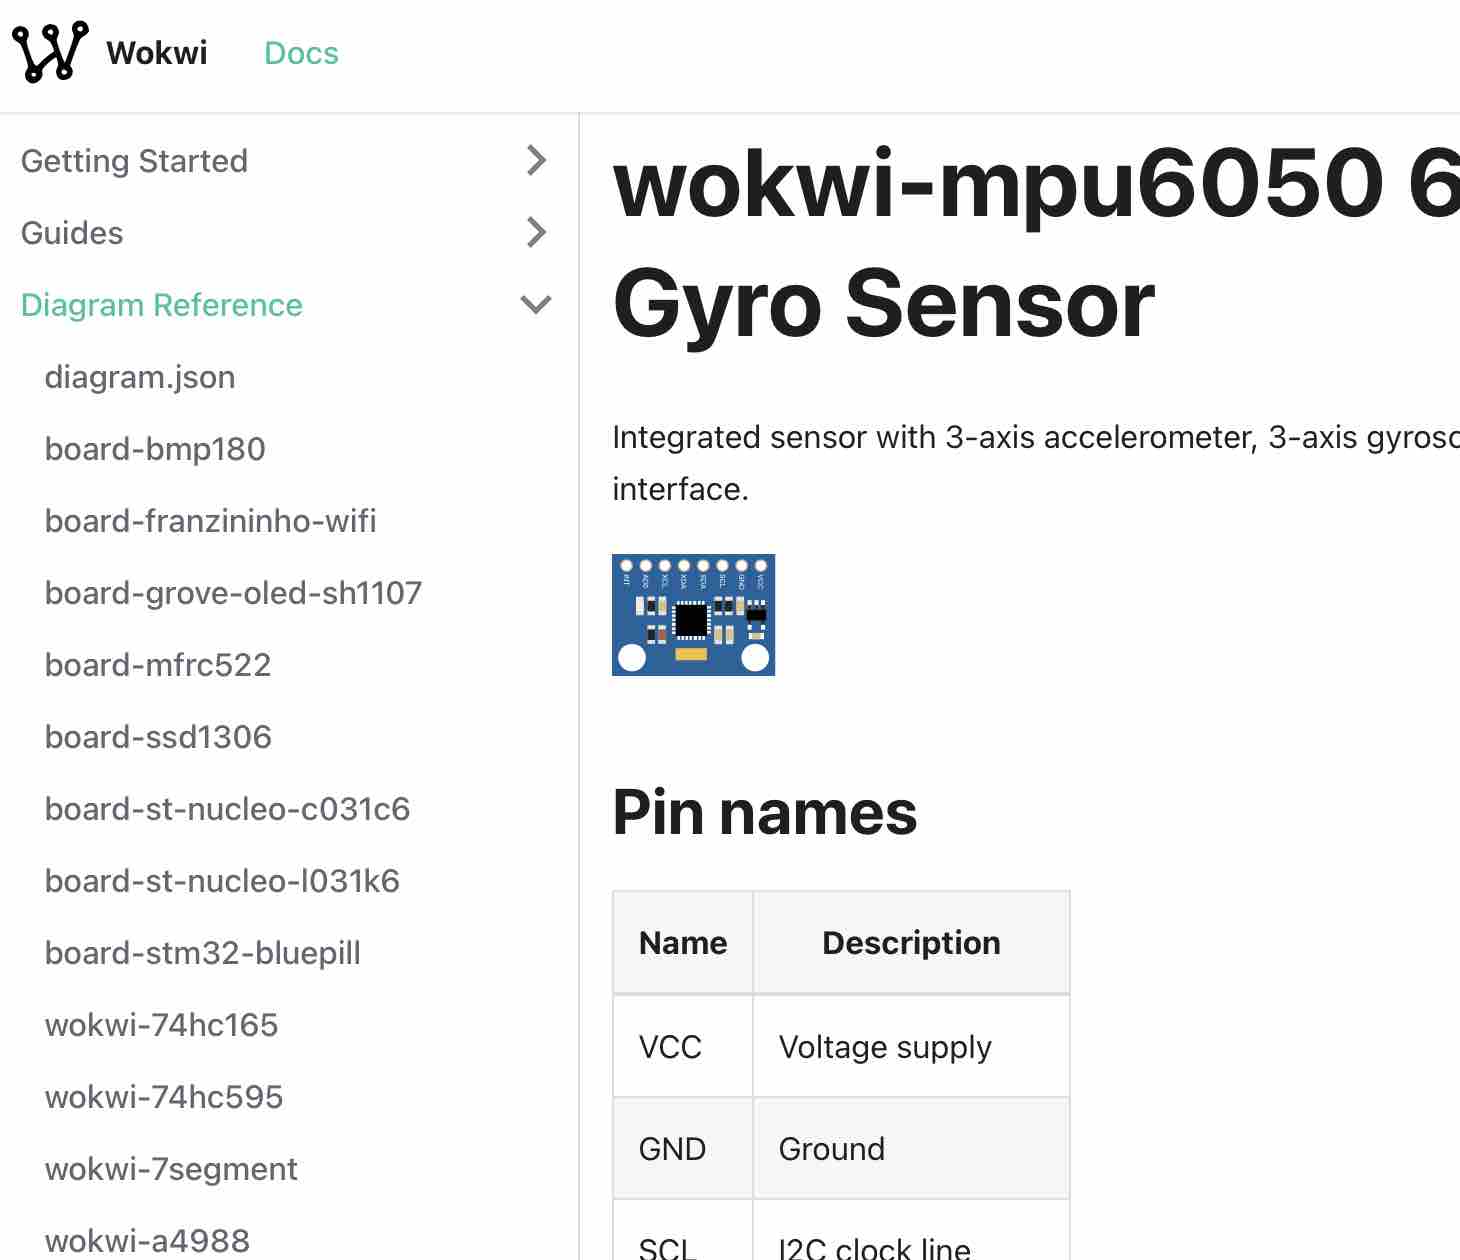Open the Guides sidebar category
The image size is (1460, 1260).
point(72,233)
